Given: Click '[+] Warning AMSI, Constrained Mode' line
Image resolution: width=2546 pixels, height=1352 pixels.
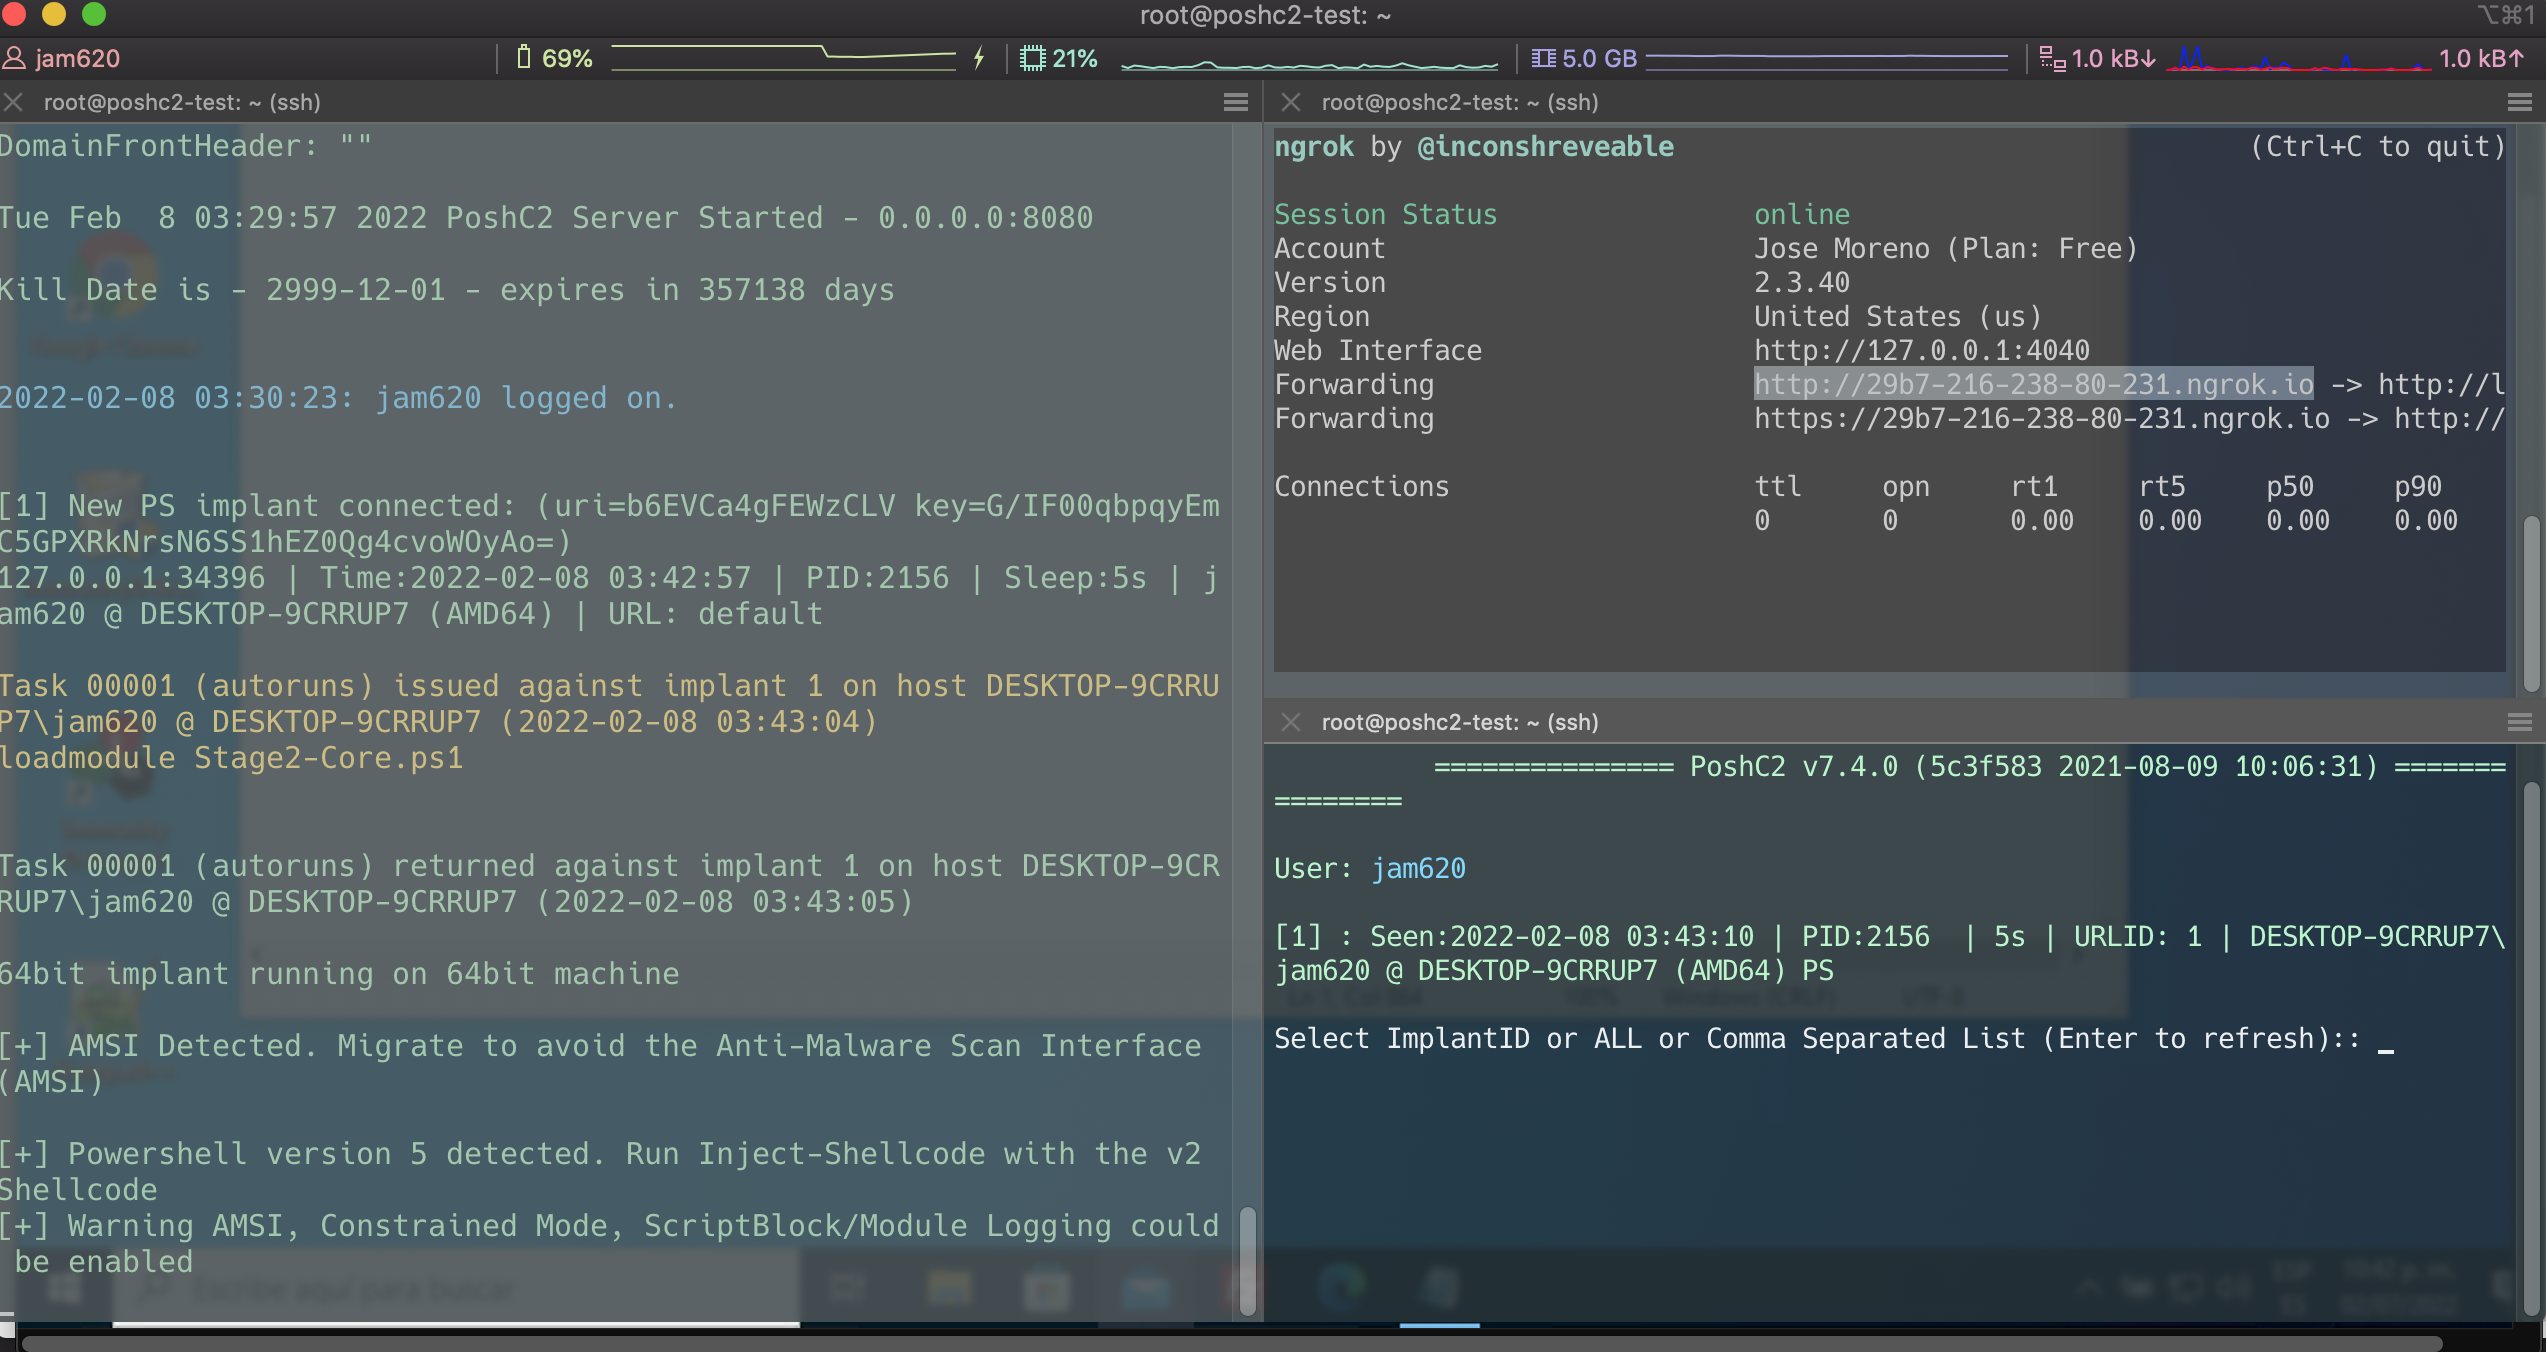Looking at the screenshot, I should click(x=610, y=1243).
